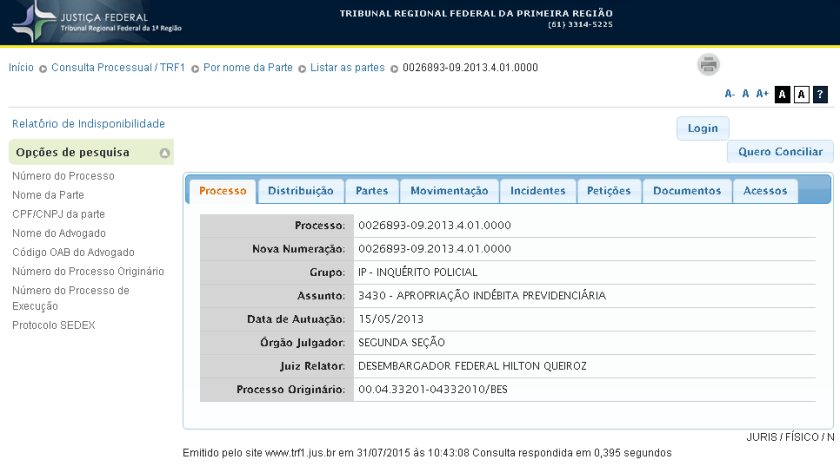Click the phone number (61) 3314-5225
The height and width of the screenshot is (466, 840).
[x=580, y=25]
